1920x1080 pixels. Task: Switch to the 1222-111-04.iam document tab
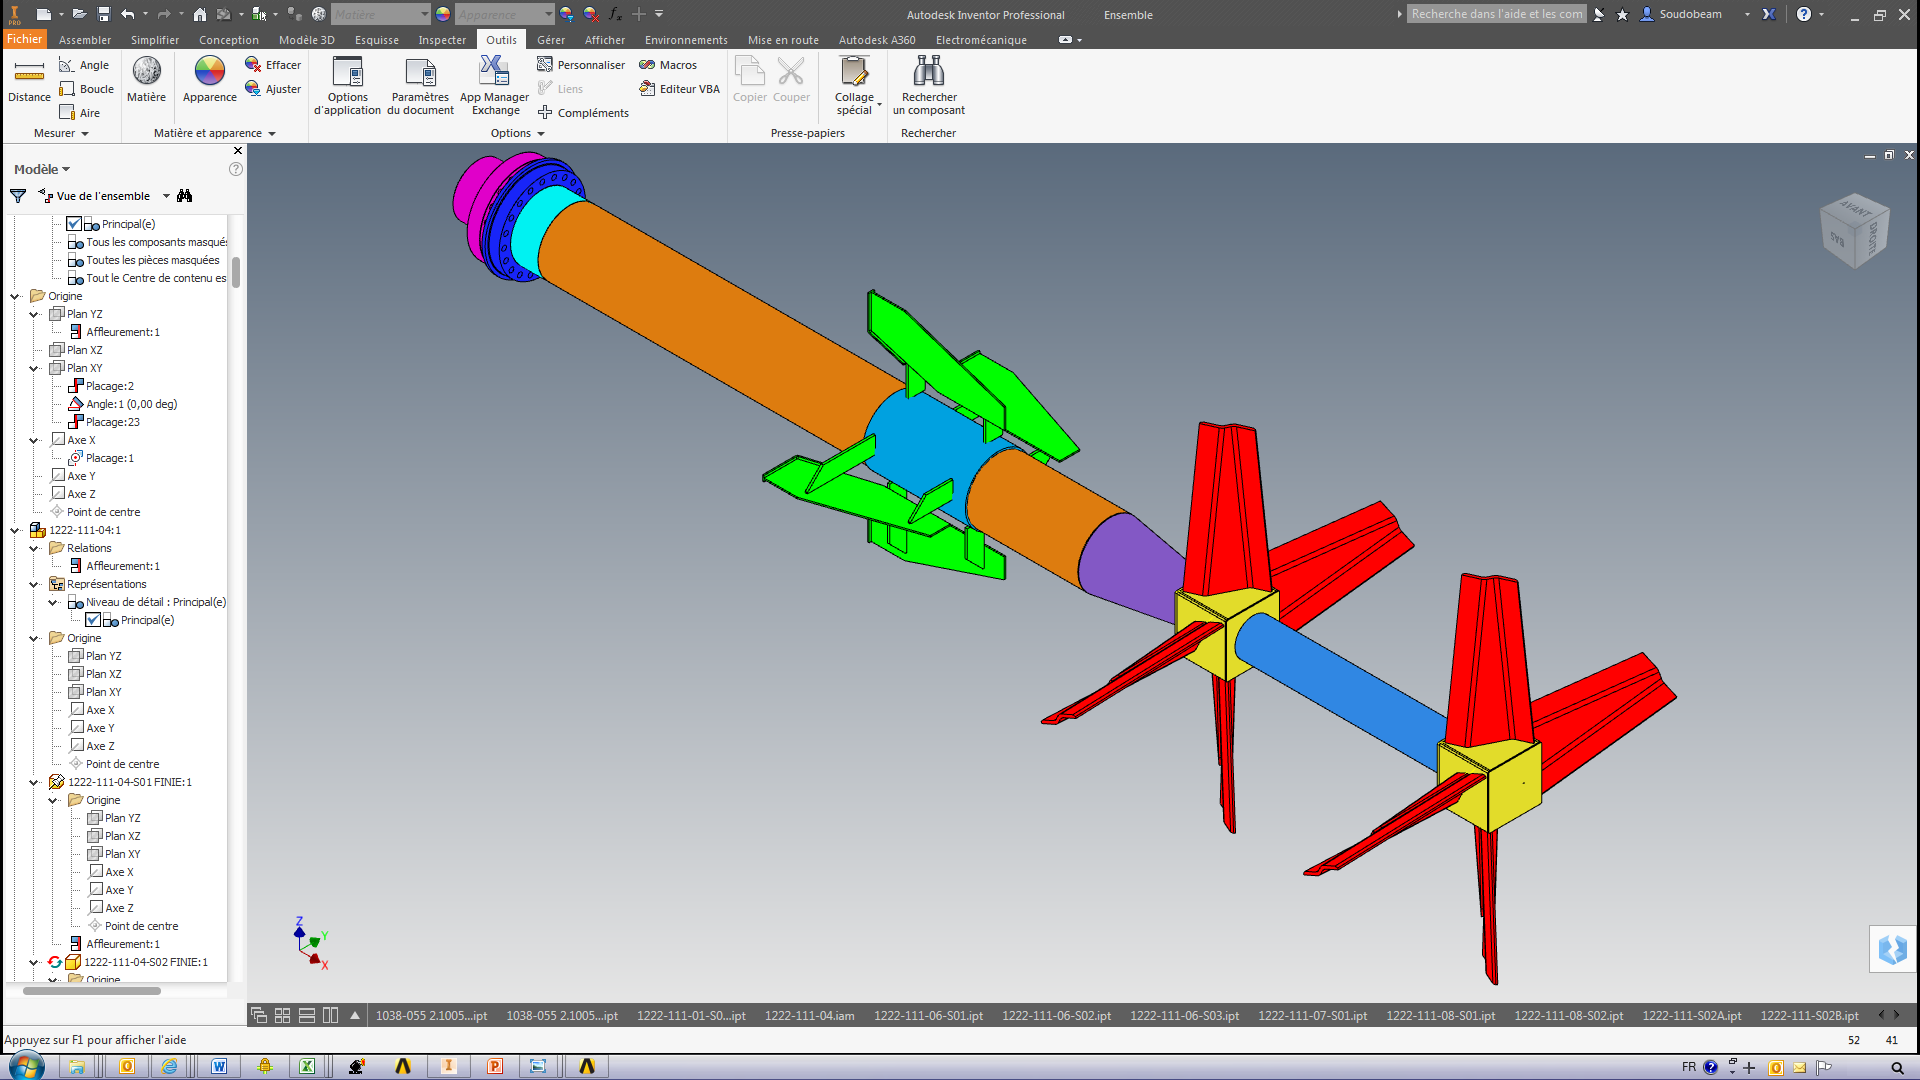pos(810,1015)
